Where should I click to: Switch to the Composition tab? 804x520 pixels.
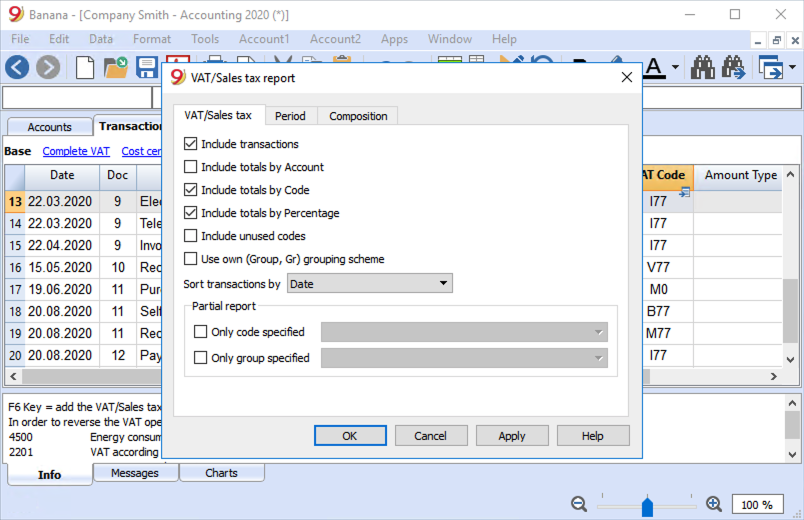pos(358,116)
